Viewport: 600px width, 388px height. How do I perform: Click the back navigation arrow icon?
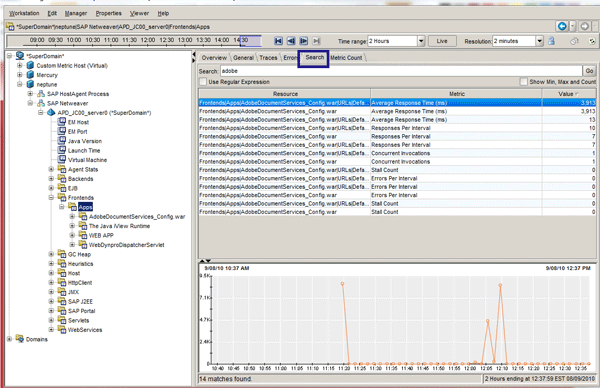(562, 26)
